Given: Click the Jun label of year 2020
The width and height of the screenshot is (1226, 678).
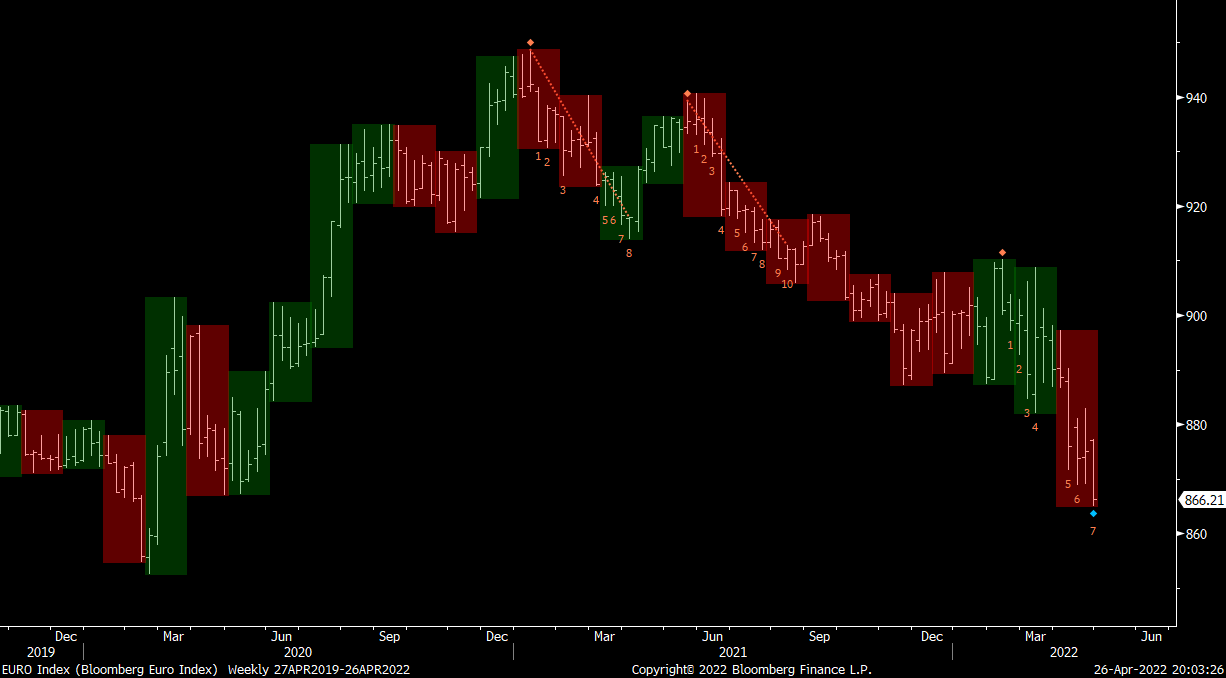Looking at the screenshot, I should click(x=281, y=636).
